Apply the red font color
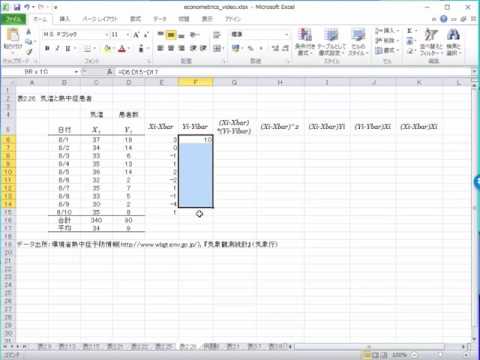 click(x=122, y=49)
